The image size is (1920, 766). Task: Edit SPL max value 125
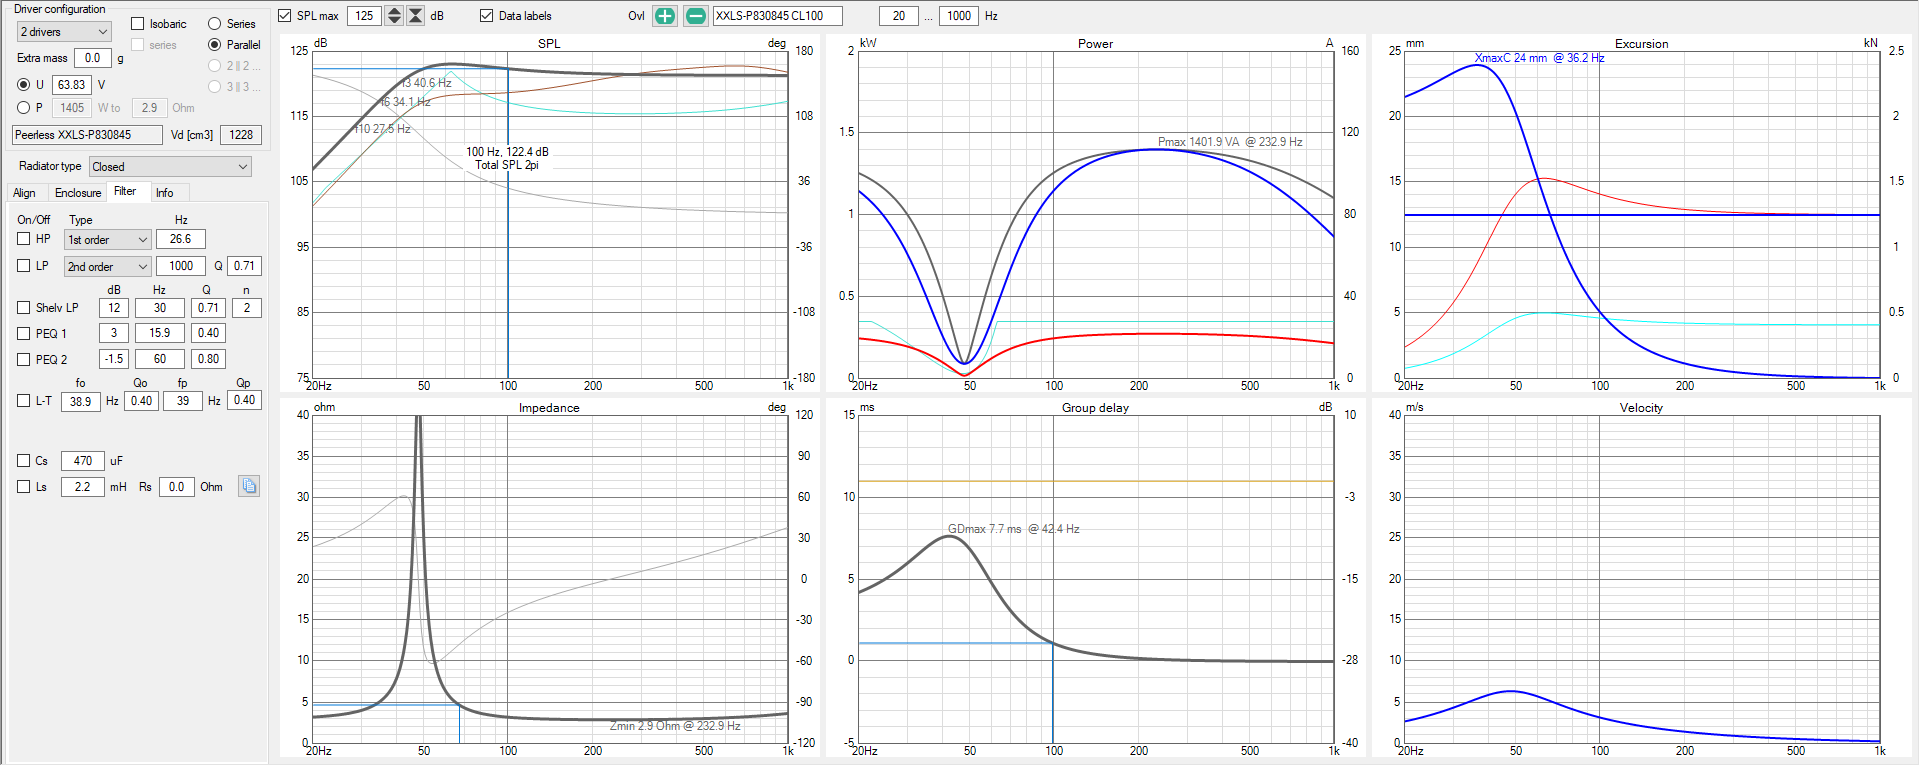pos(365,16)
